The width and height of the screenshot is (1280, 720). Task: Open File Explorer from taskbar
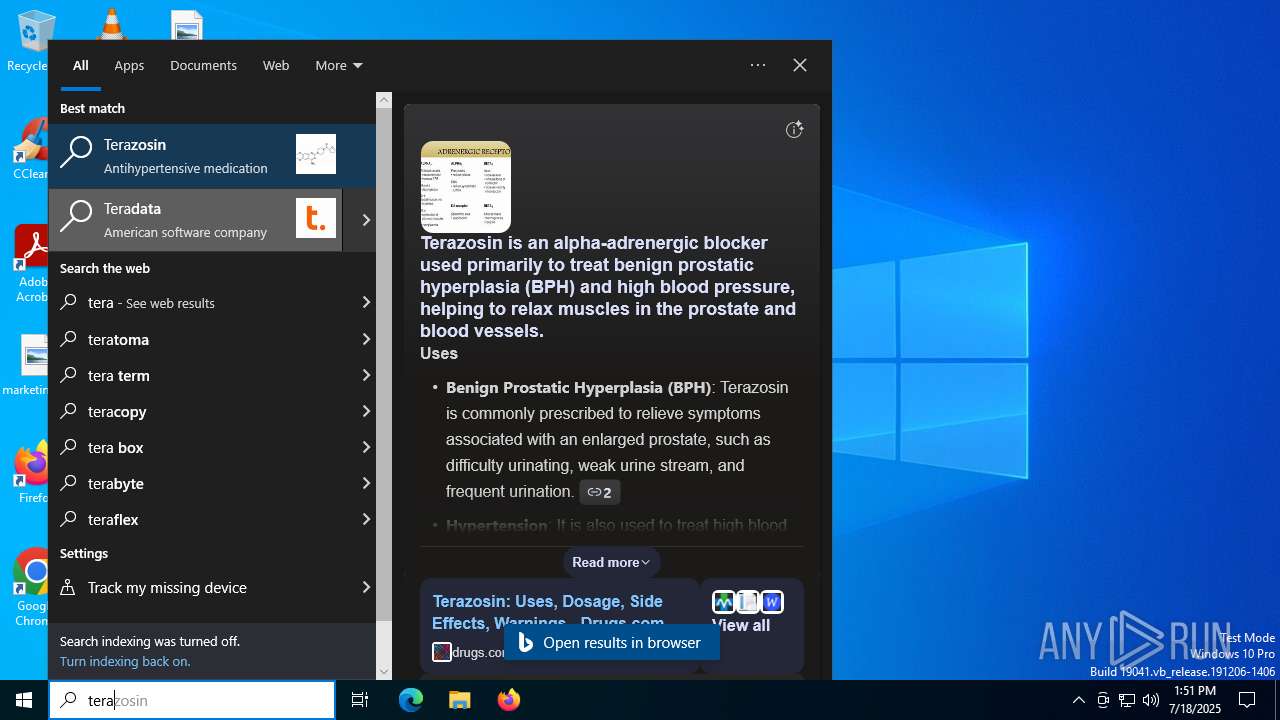click(459, 700)
